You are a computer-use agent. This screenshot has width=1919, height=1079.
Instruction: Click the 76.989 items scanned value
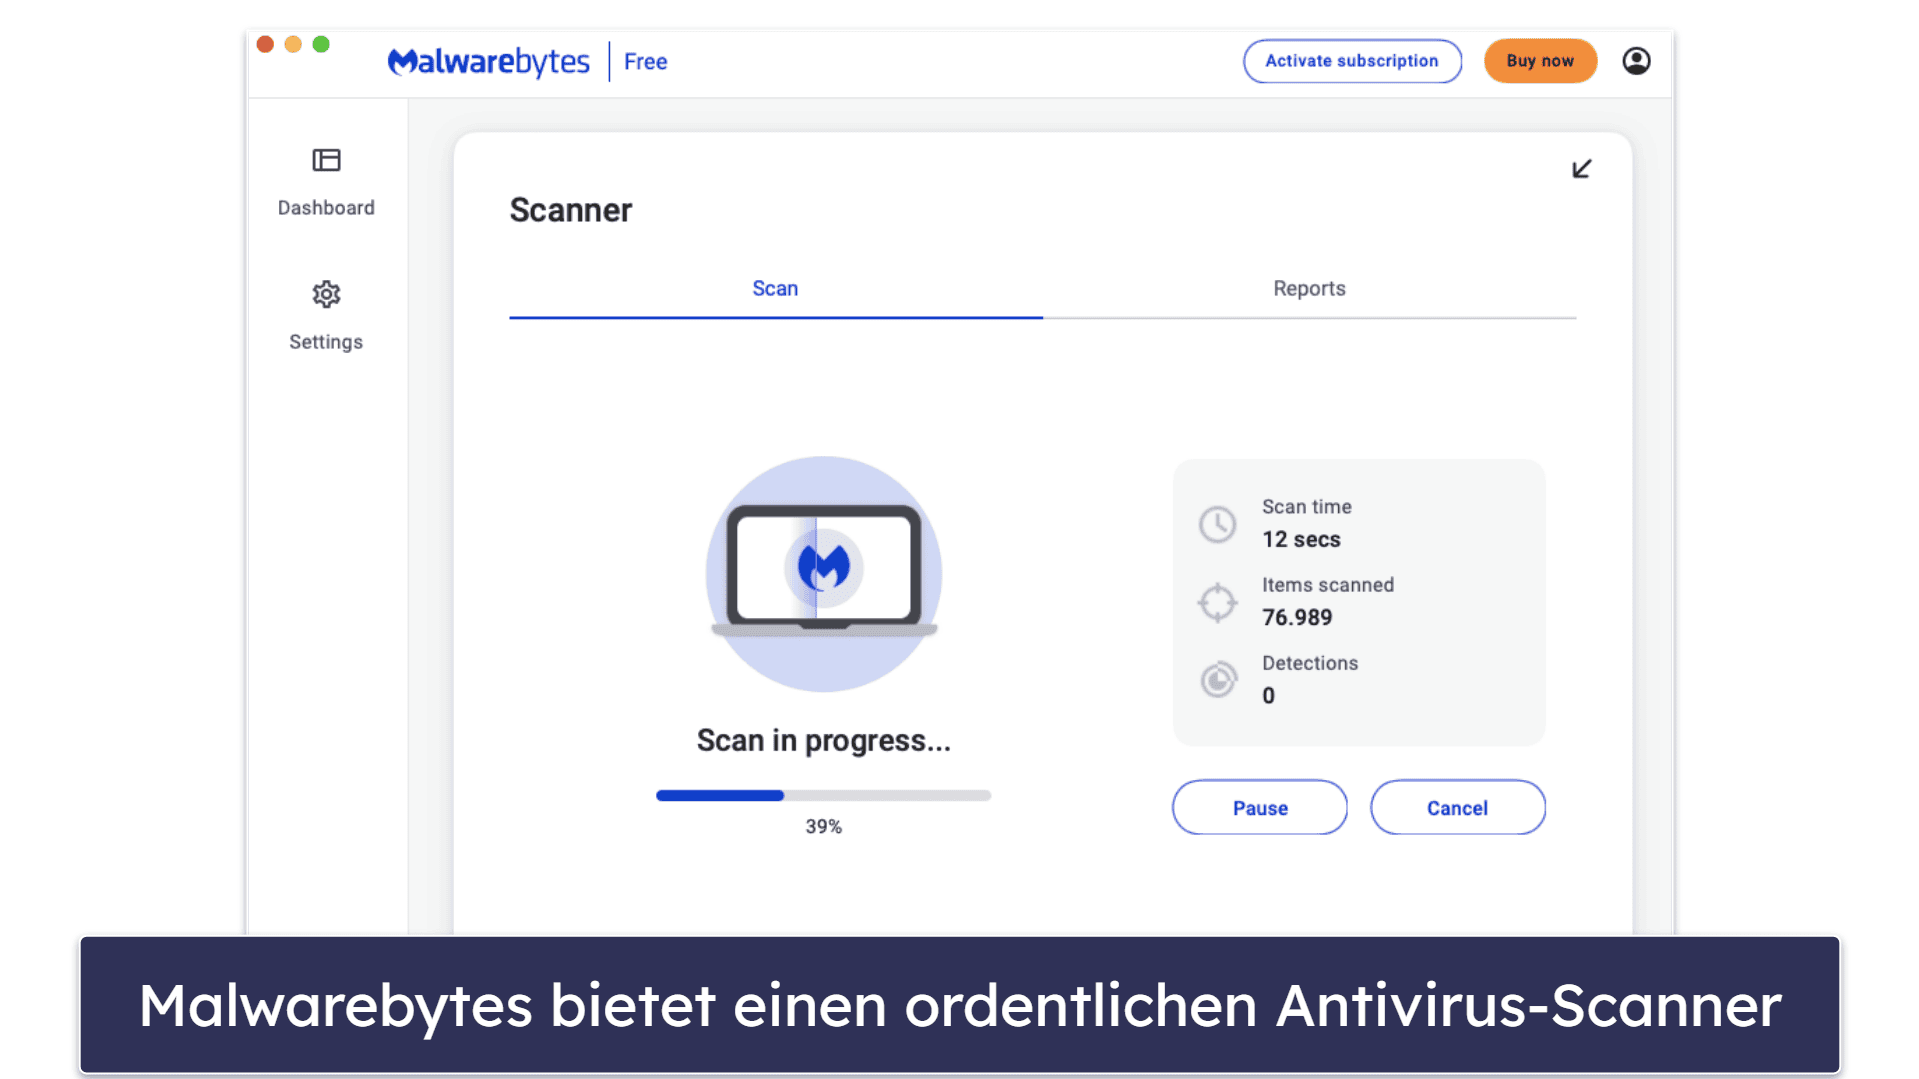(x=1297, y=618)
